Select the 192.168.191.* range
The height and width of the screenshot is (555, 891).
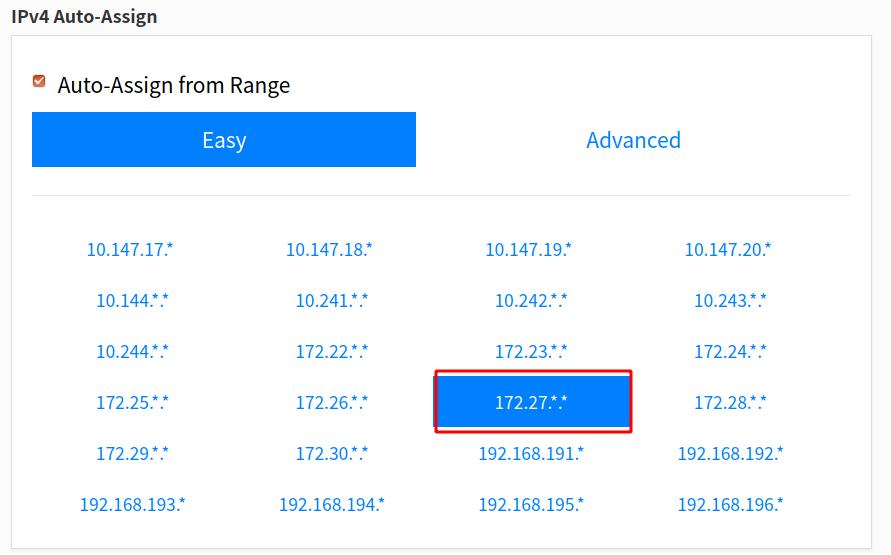[x=531, y=454]
